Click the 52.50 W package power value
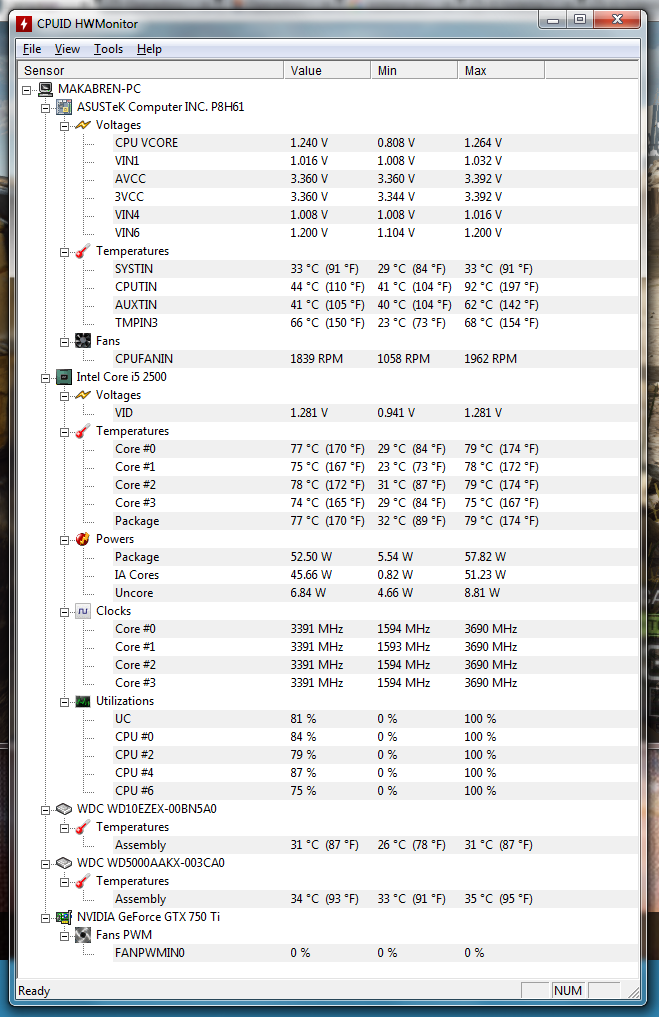 (x=311, y=556)
